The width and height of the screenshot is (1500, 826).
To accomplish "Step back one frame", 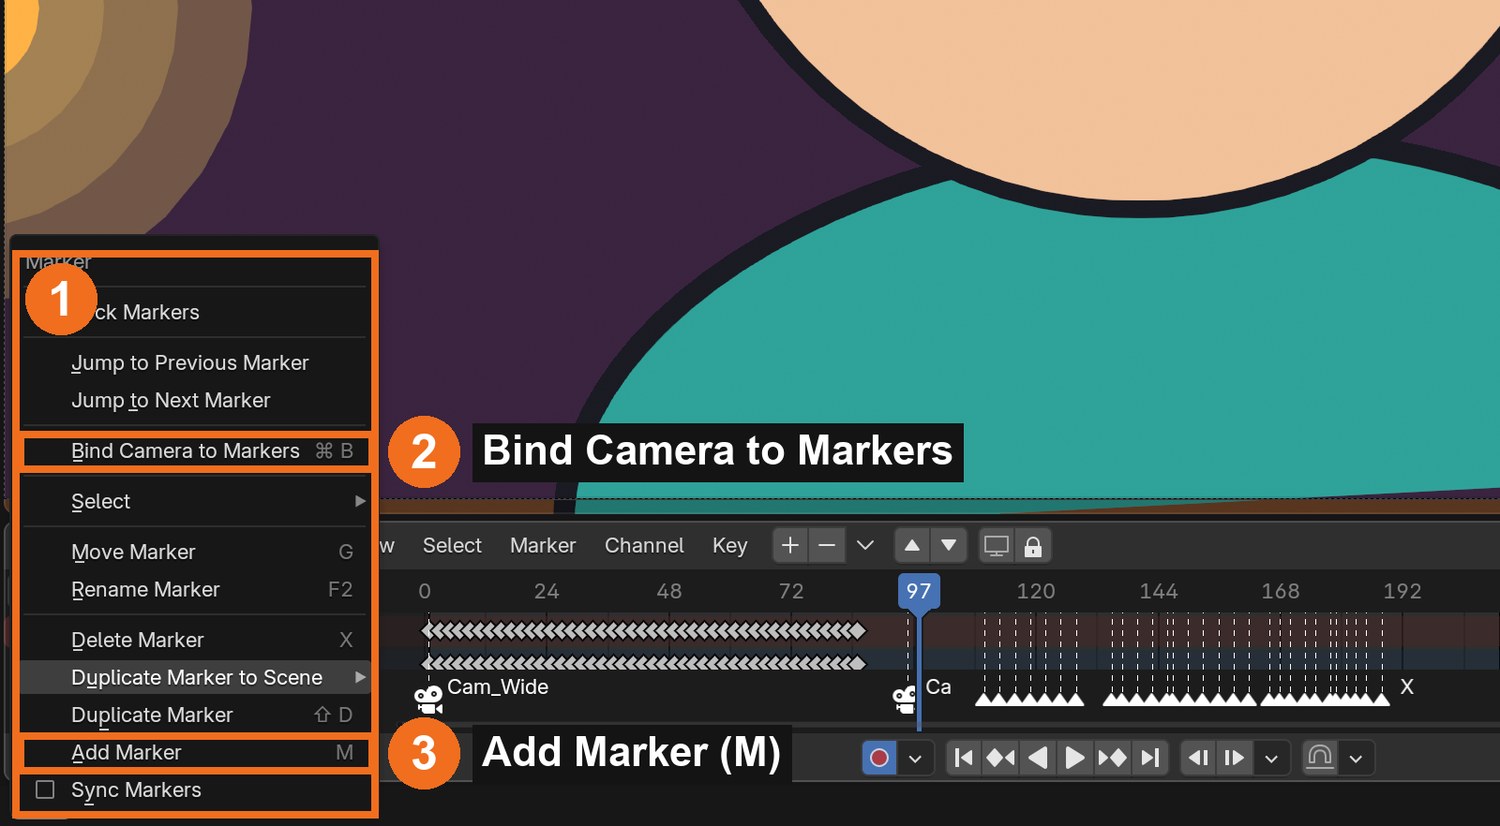I will 1198,758.
